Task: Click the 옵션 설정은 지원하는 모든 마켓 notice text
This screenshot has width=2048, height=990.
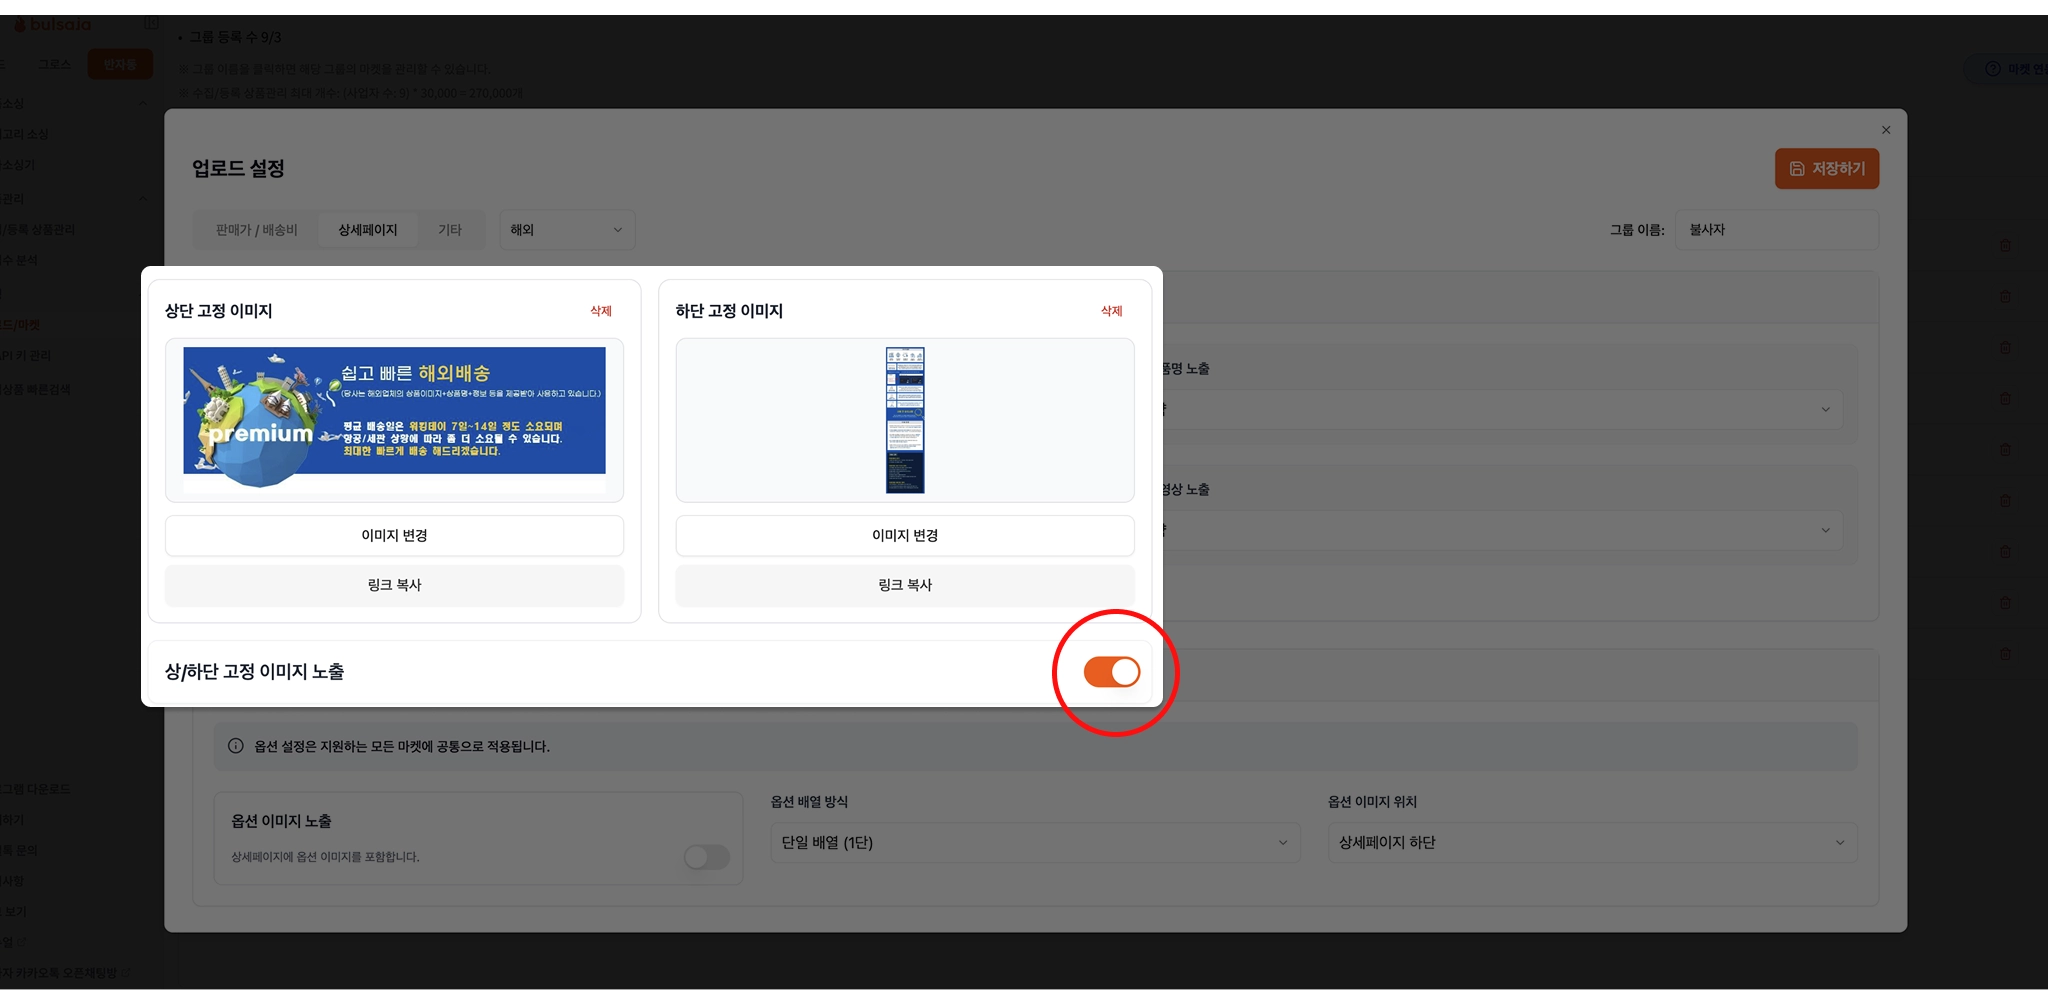Action: (x=402, y=746)
